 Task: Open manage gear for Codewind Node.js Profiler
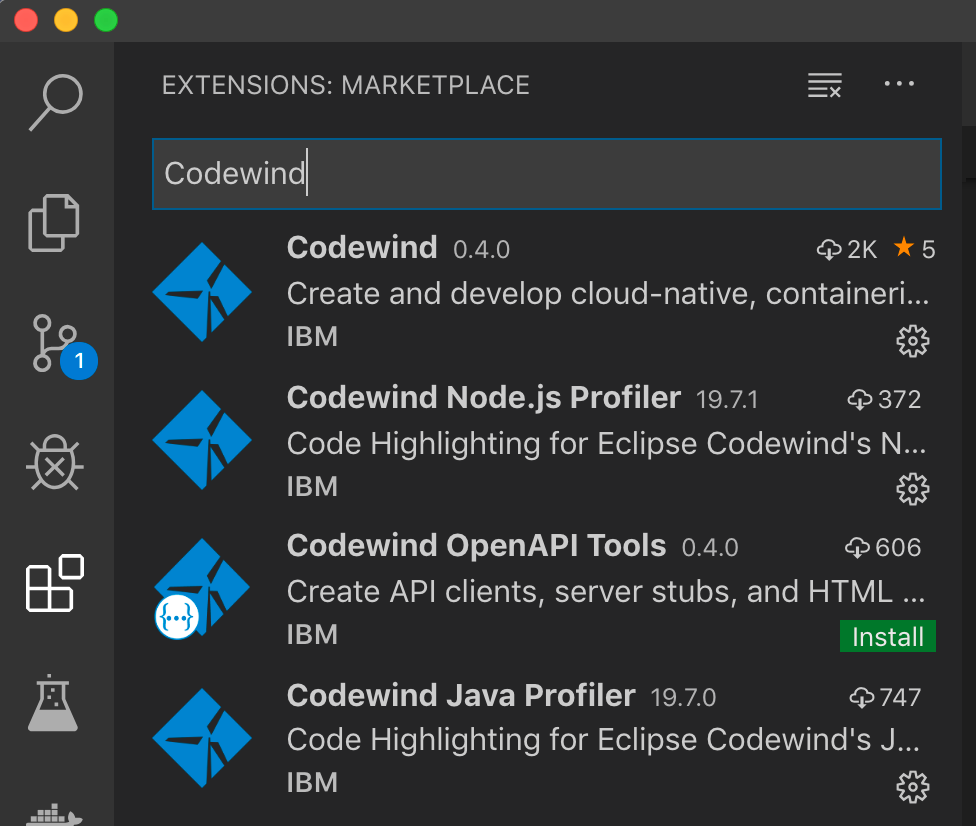[913, 489]
